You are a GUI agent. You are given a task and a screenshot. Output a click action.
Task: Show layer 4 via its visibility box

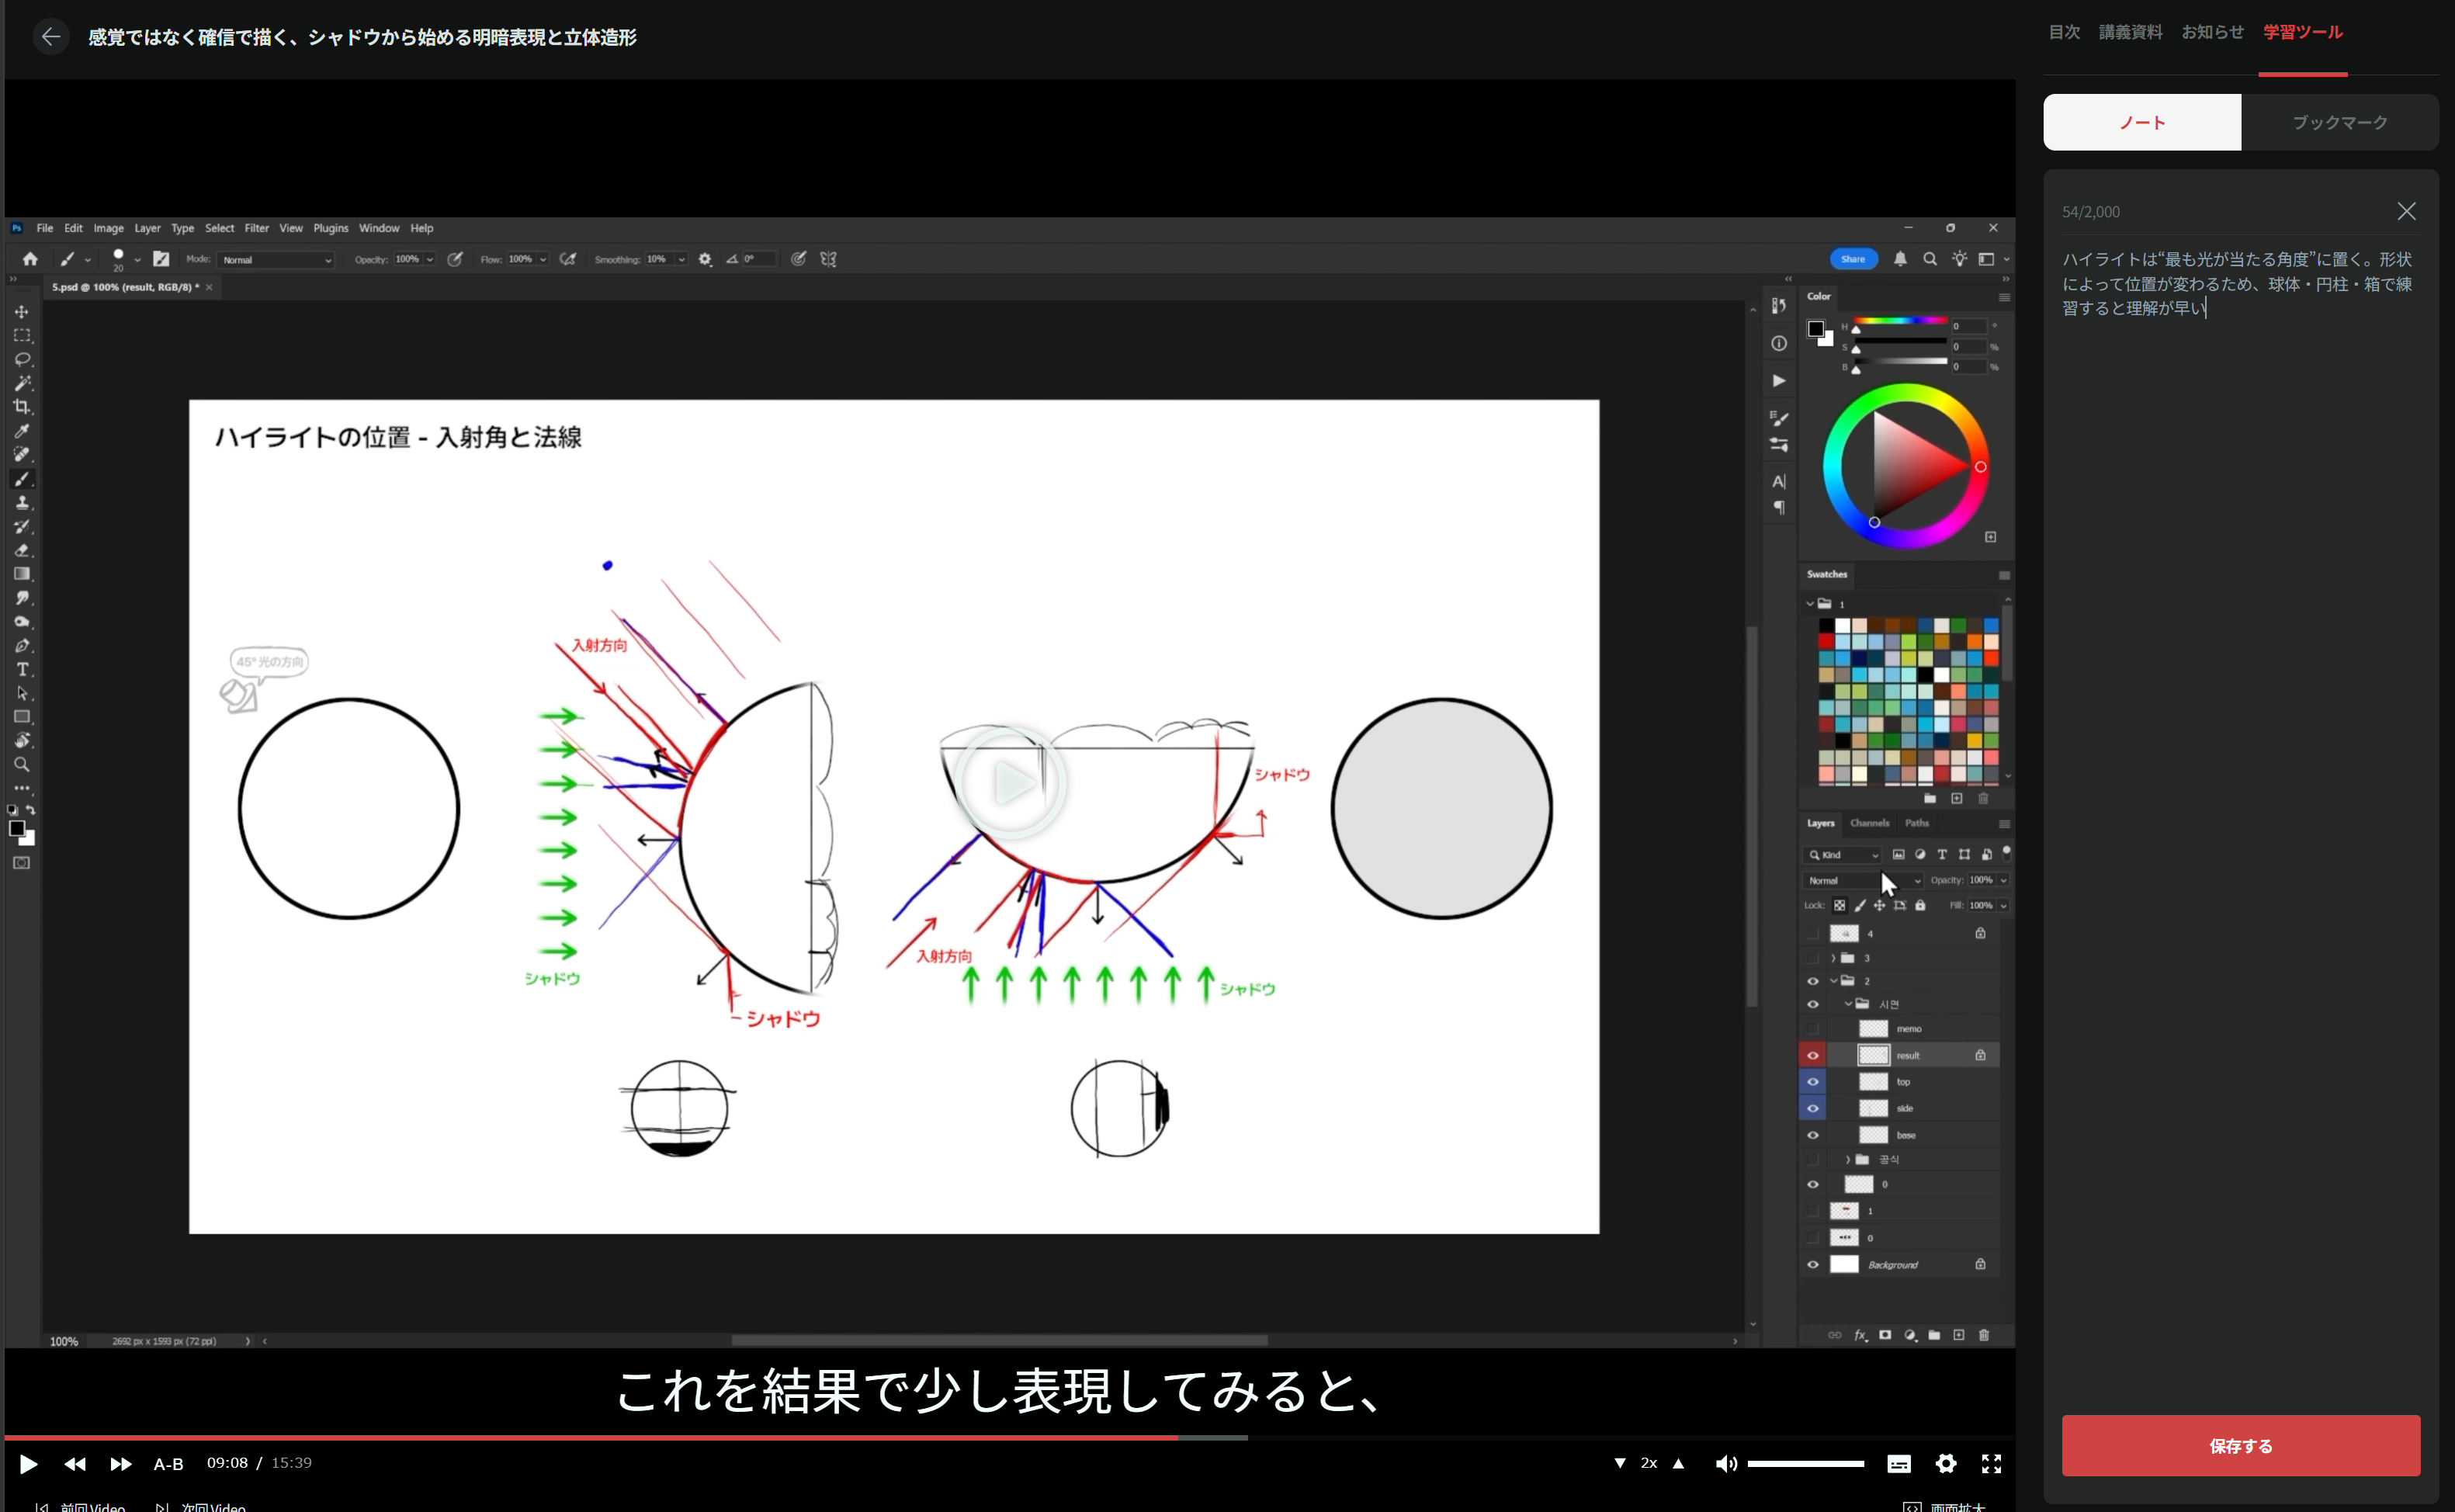(x=1812, y=934)
